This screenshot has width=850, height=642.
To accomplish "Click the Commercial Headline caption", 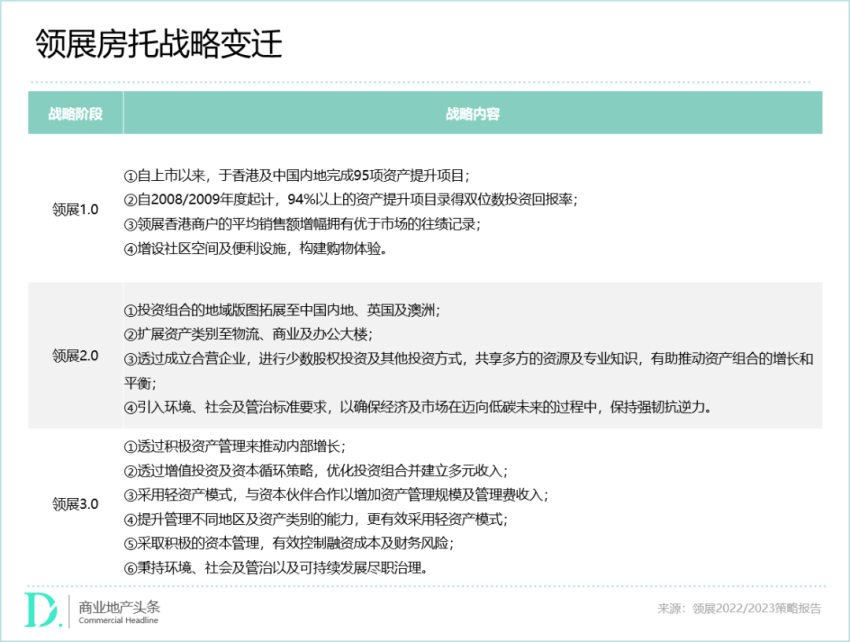I will (x=118, y=620).
